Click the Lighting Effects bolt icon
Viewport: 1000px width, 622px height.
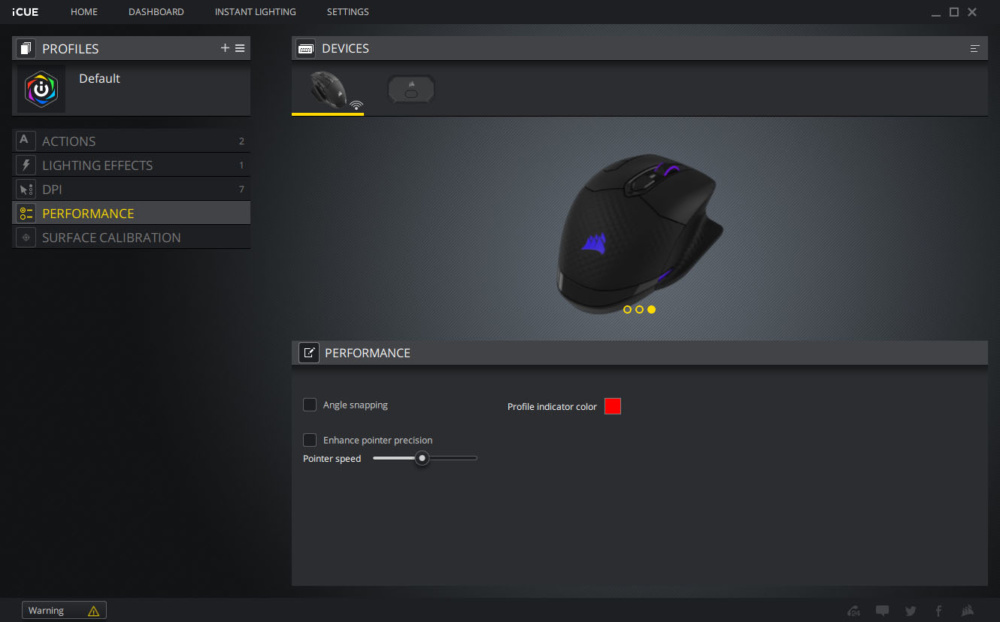26,165
